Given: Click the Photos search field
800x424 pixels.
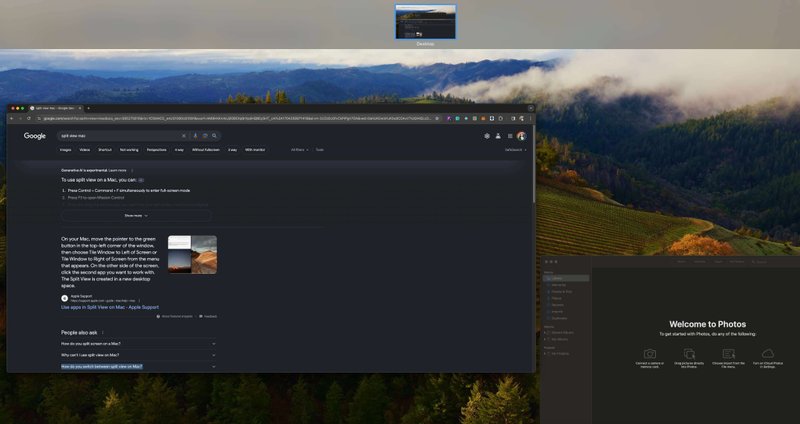Looking at the screenshot, I should coord(773,262).
